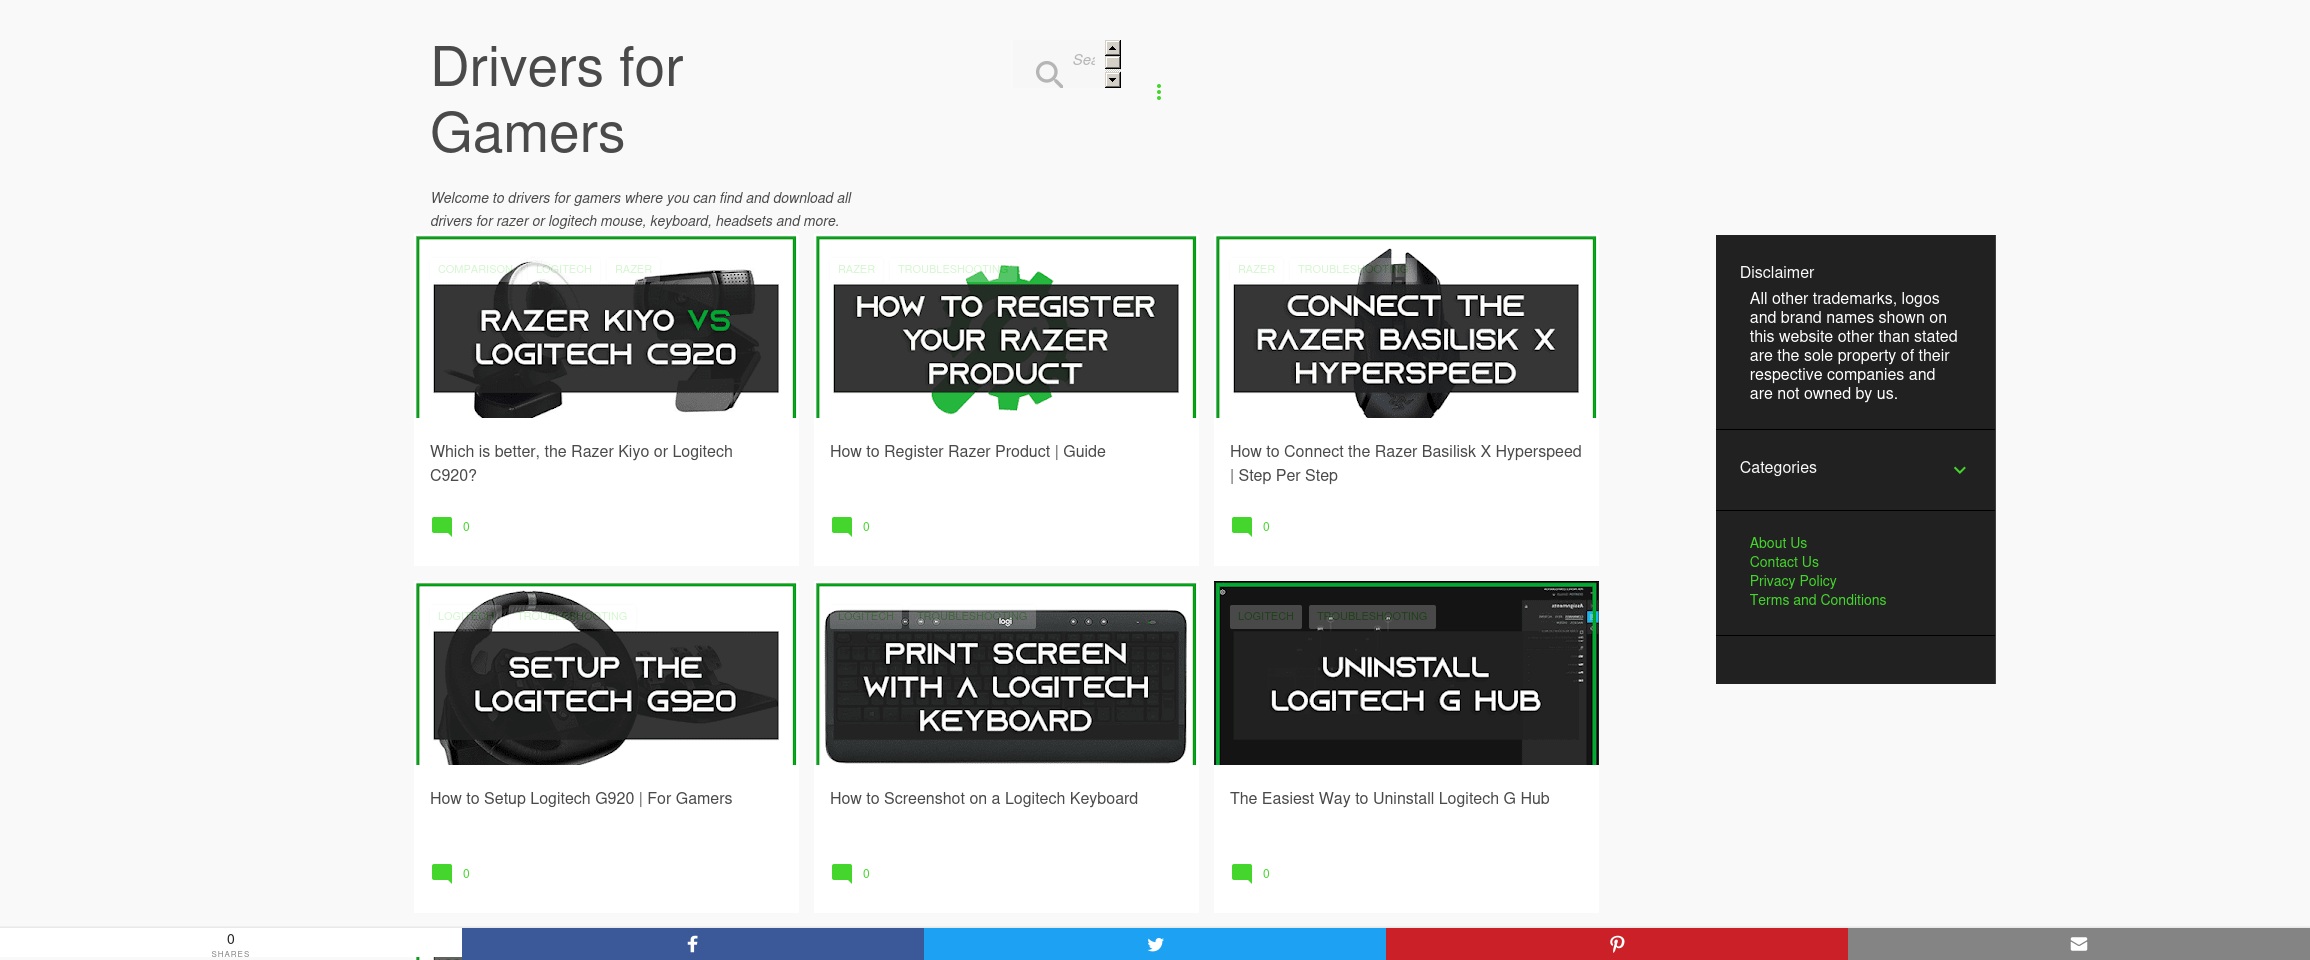
Task: Share this page by email
Action: (x=2079, y=944)
